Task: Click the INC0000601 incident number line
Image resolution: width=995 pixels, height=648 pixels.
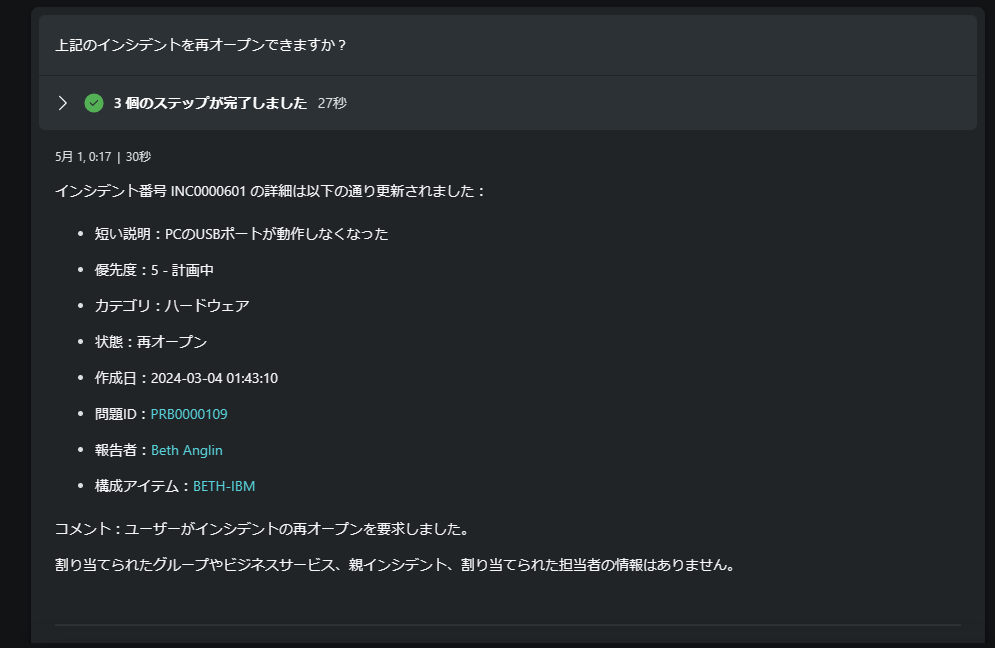Action: (x=271, y=191)
